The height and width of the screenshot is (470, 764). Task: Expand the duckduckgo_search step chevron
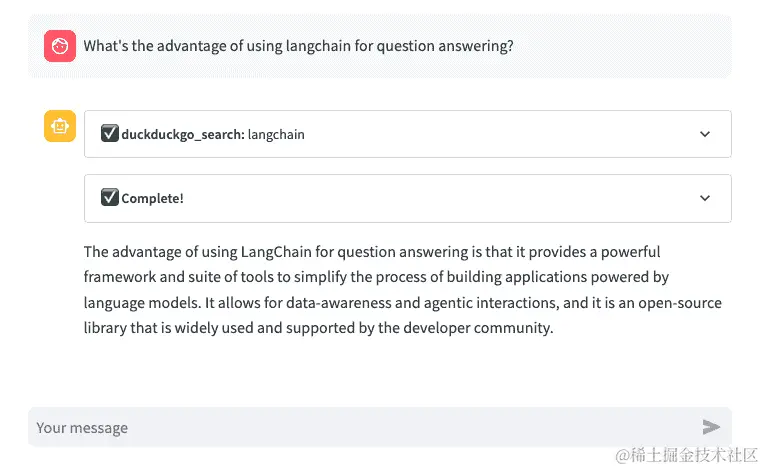click(705, 134)
